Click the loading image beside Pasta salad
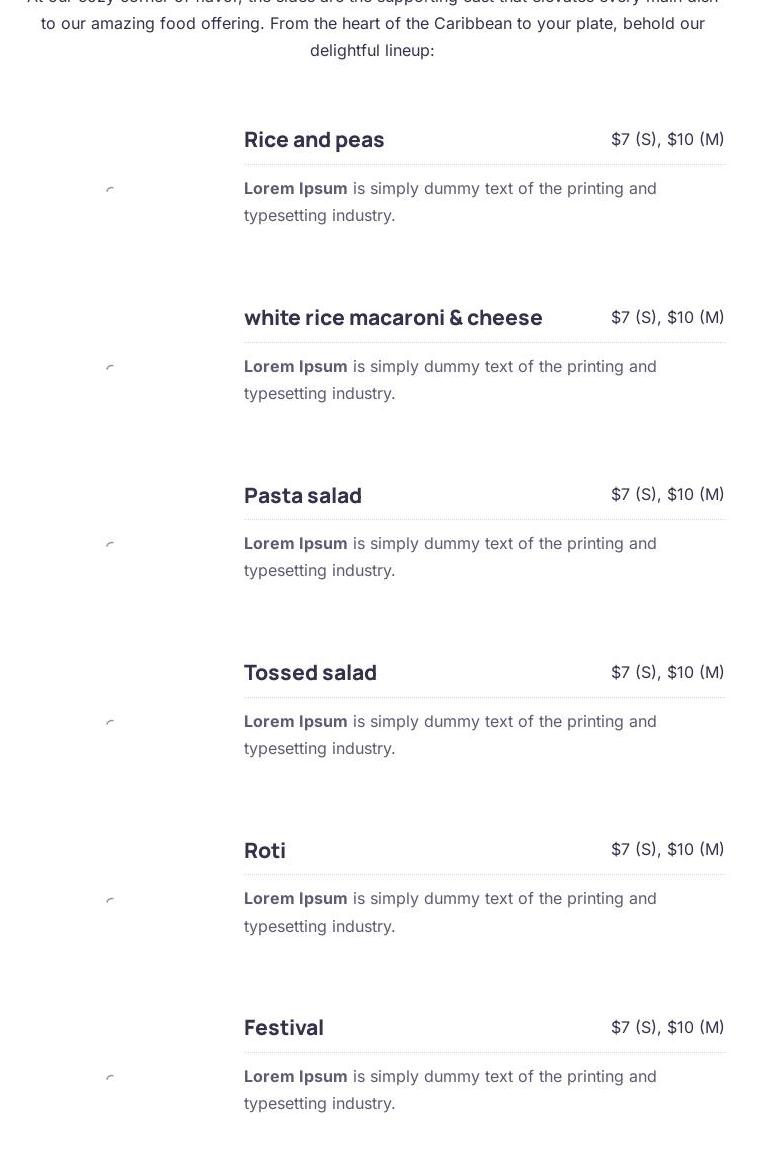 coord(110,545)
